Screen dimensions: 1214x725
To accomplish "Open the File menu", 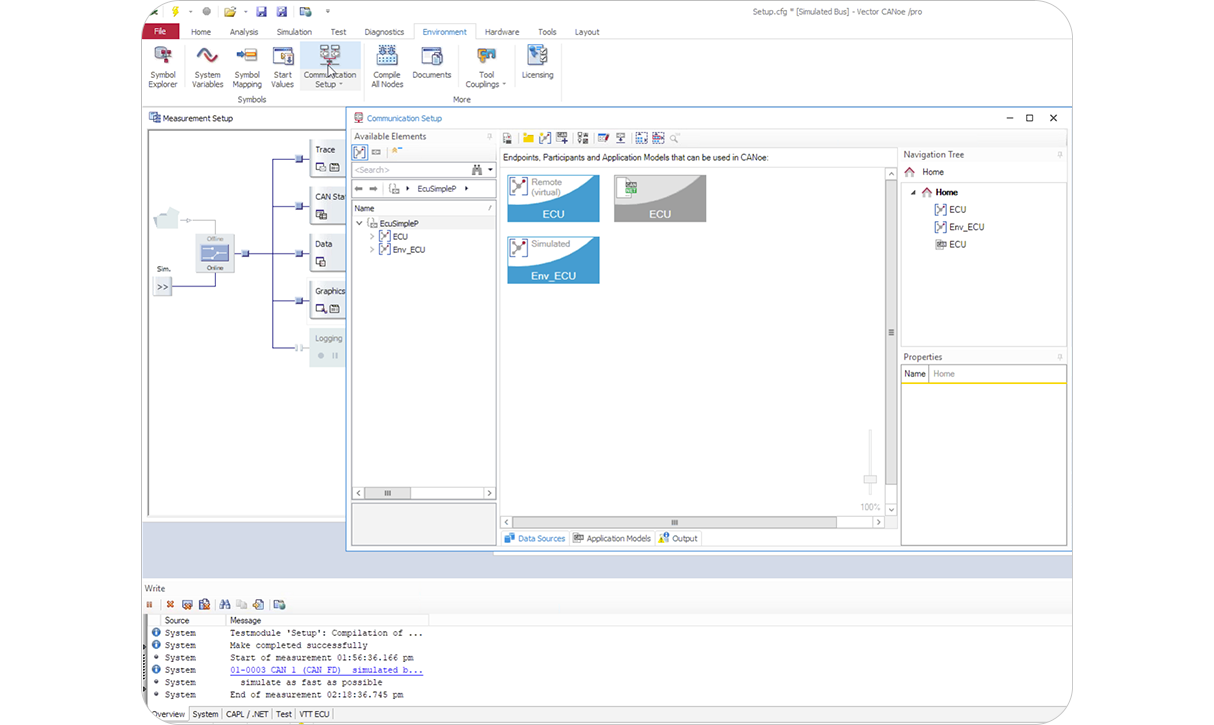I will click(x=160, y=32).
